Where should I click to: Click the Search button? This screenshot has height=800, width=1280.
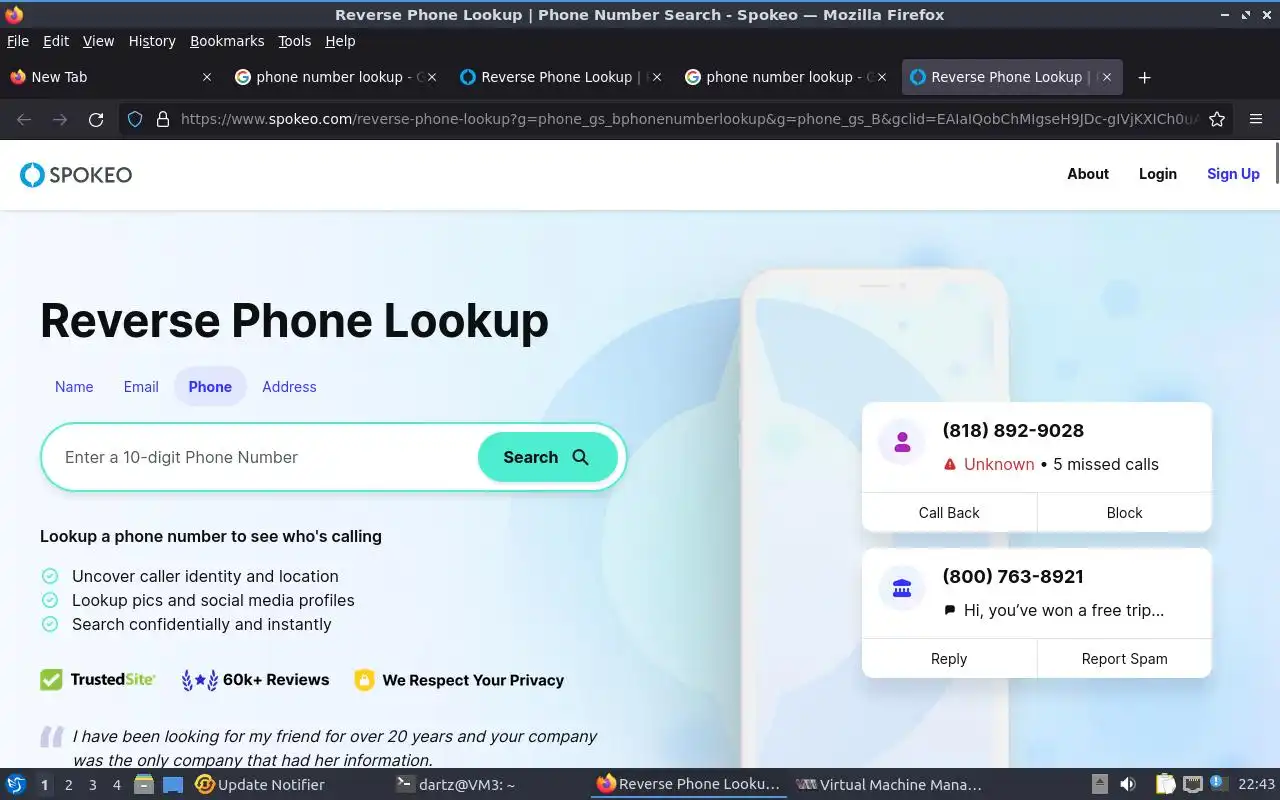click(x=547, y=457)
